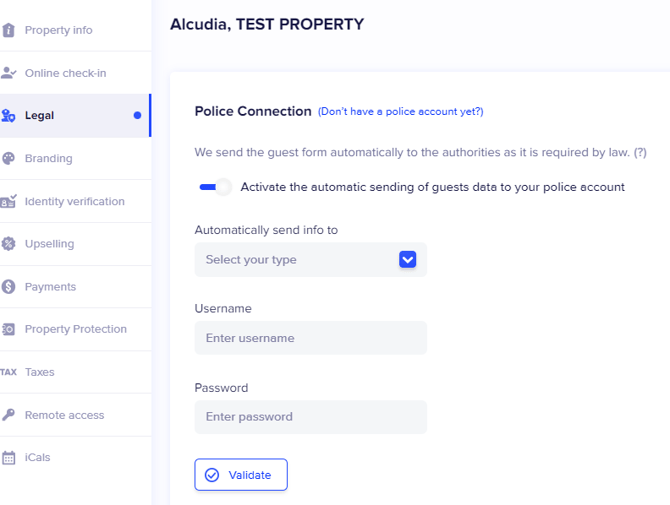The width and height of the screenshot is (670, 505).
Task: Click the Branding palette icon
Action: [x=9, y=158]
